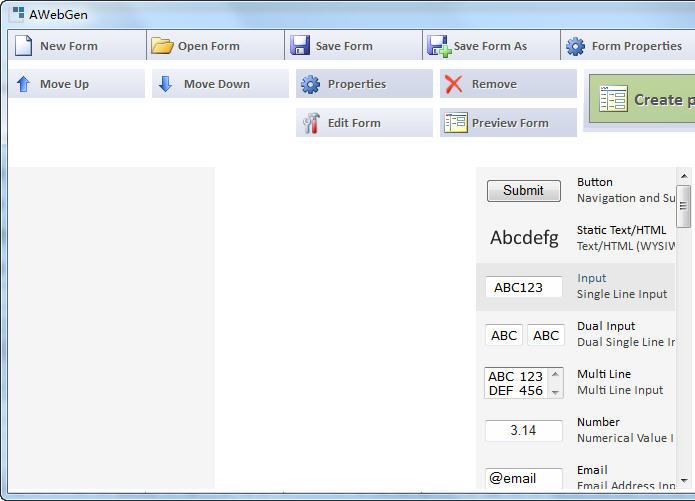Click the Preview Form button label
This screenshot has height=501, width=695.
[x=510, y=123]
